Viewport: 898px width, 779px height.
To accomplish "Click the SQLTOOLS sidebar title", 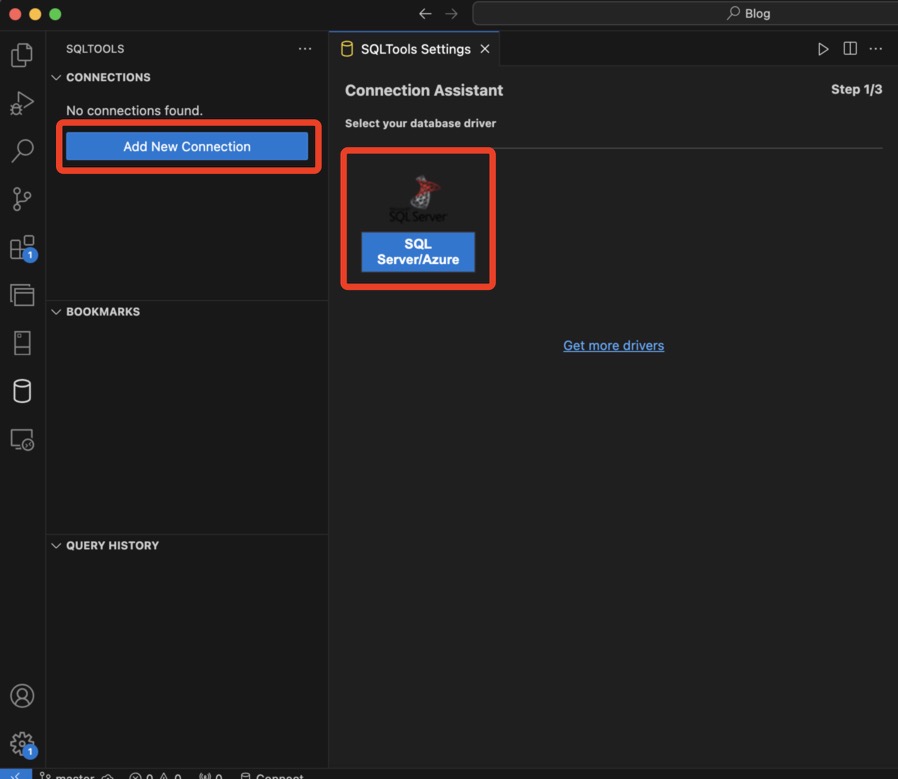I will click(x=95, y=49).
